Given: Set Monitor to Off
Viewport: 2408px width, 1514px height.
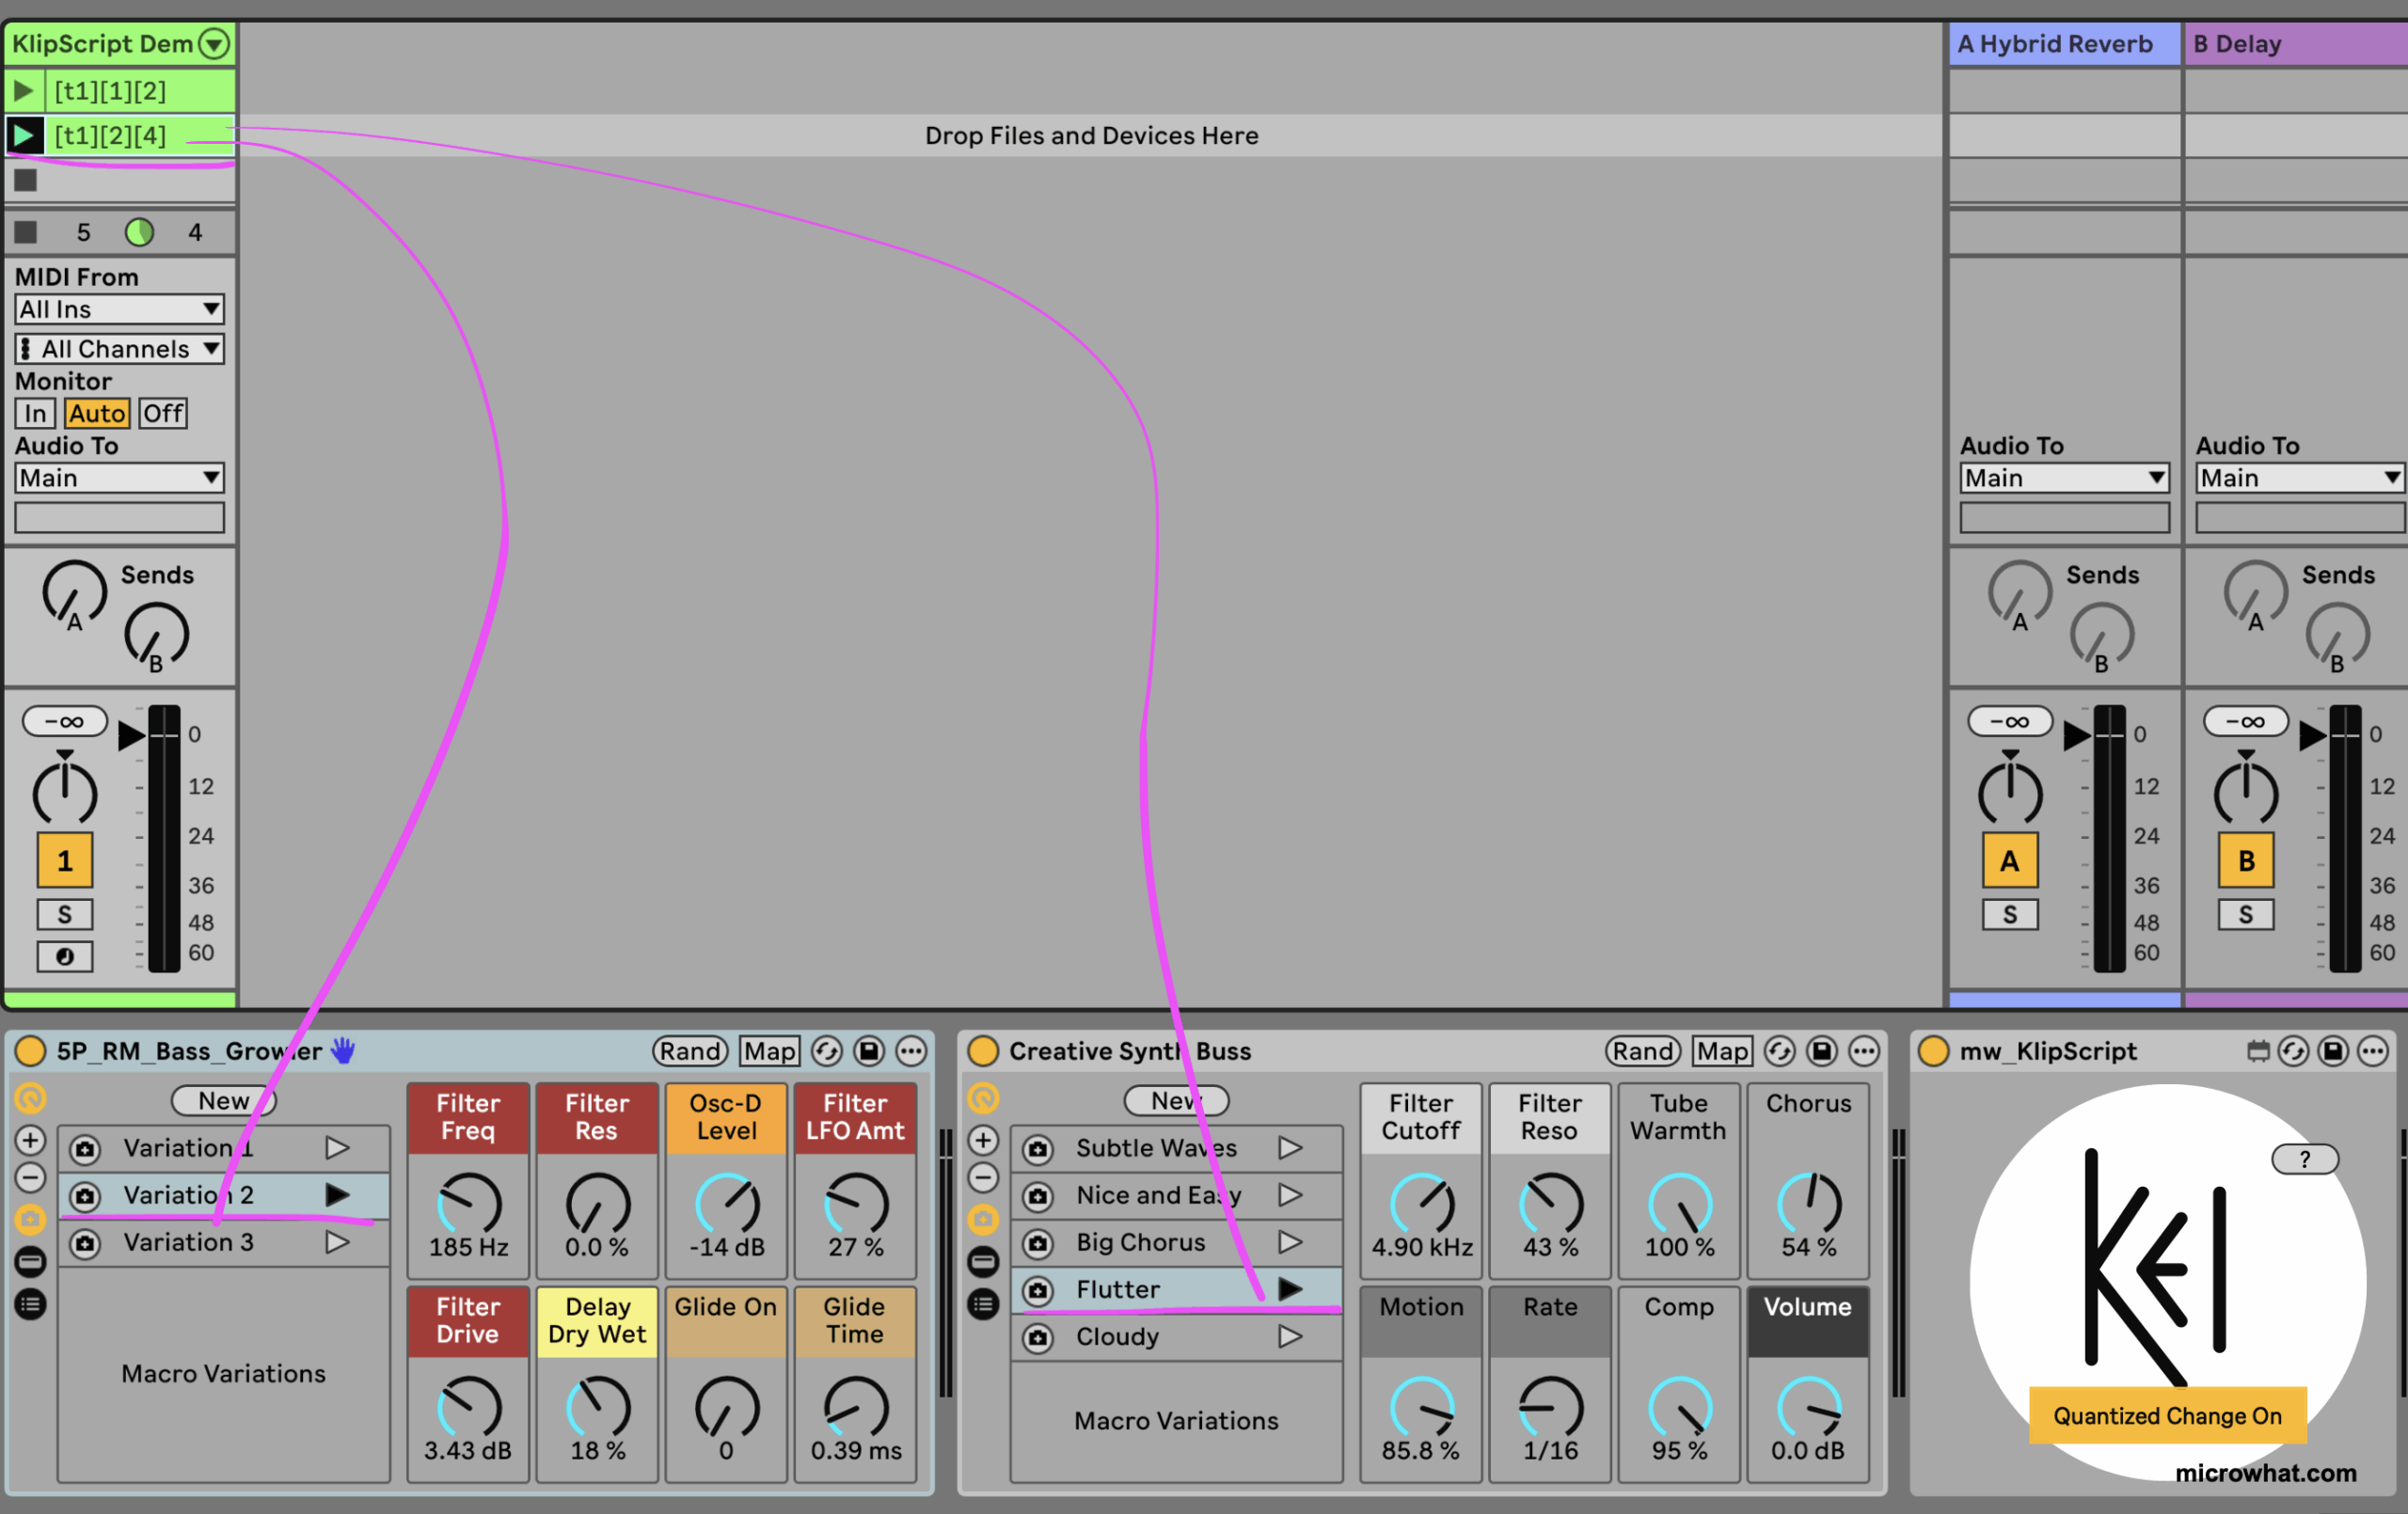Looking at the screenshot, I should click(x=163, y=413).
